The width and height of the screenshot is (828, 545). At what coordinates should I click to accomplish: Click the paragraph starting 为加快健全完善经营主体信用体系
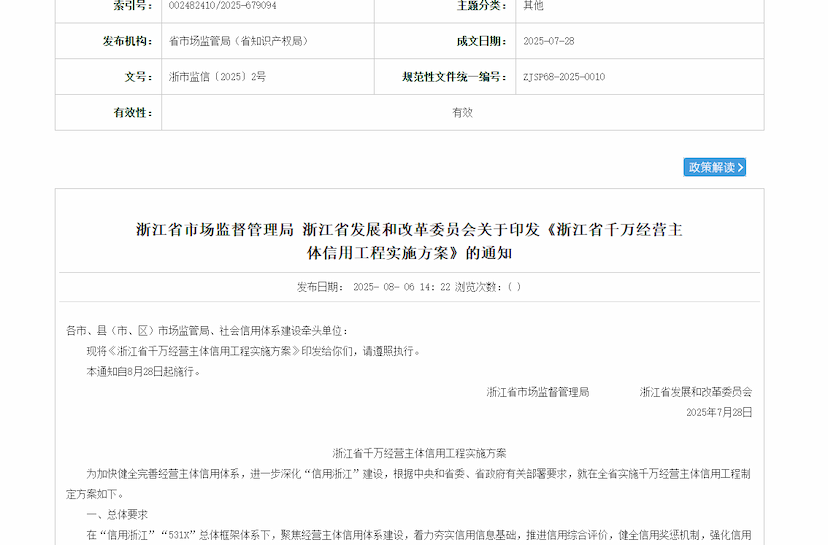(x=408, y=484)
